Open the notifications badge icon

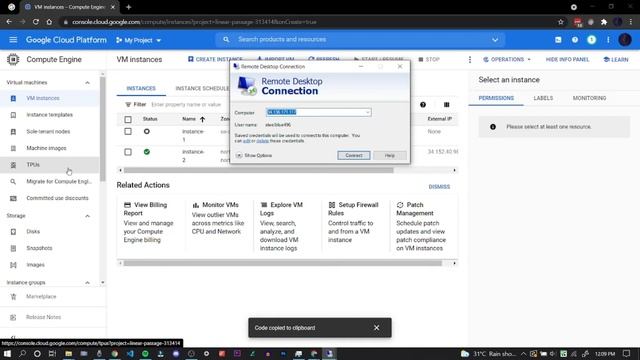pyautogui.click(x=591, y=40)
